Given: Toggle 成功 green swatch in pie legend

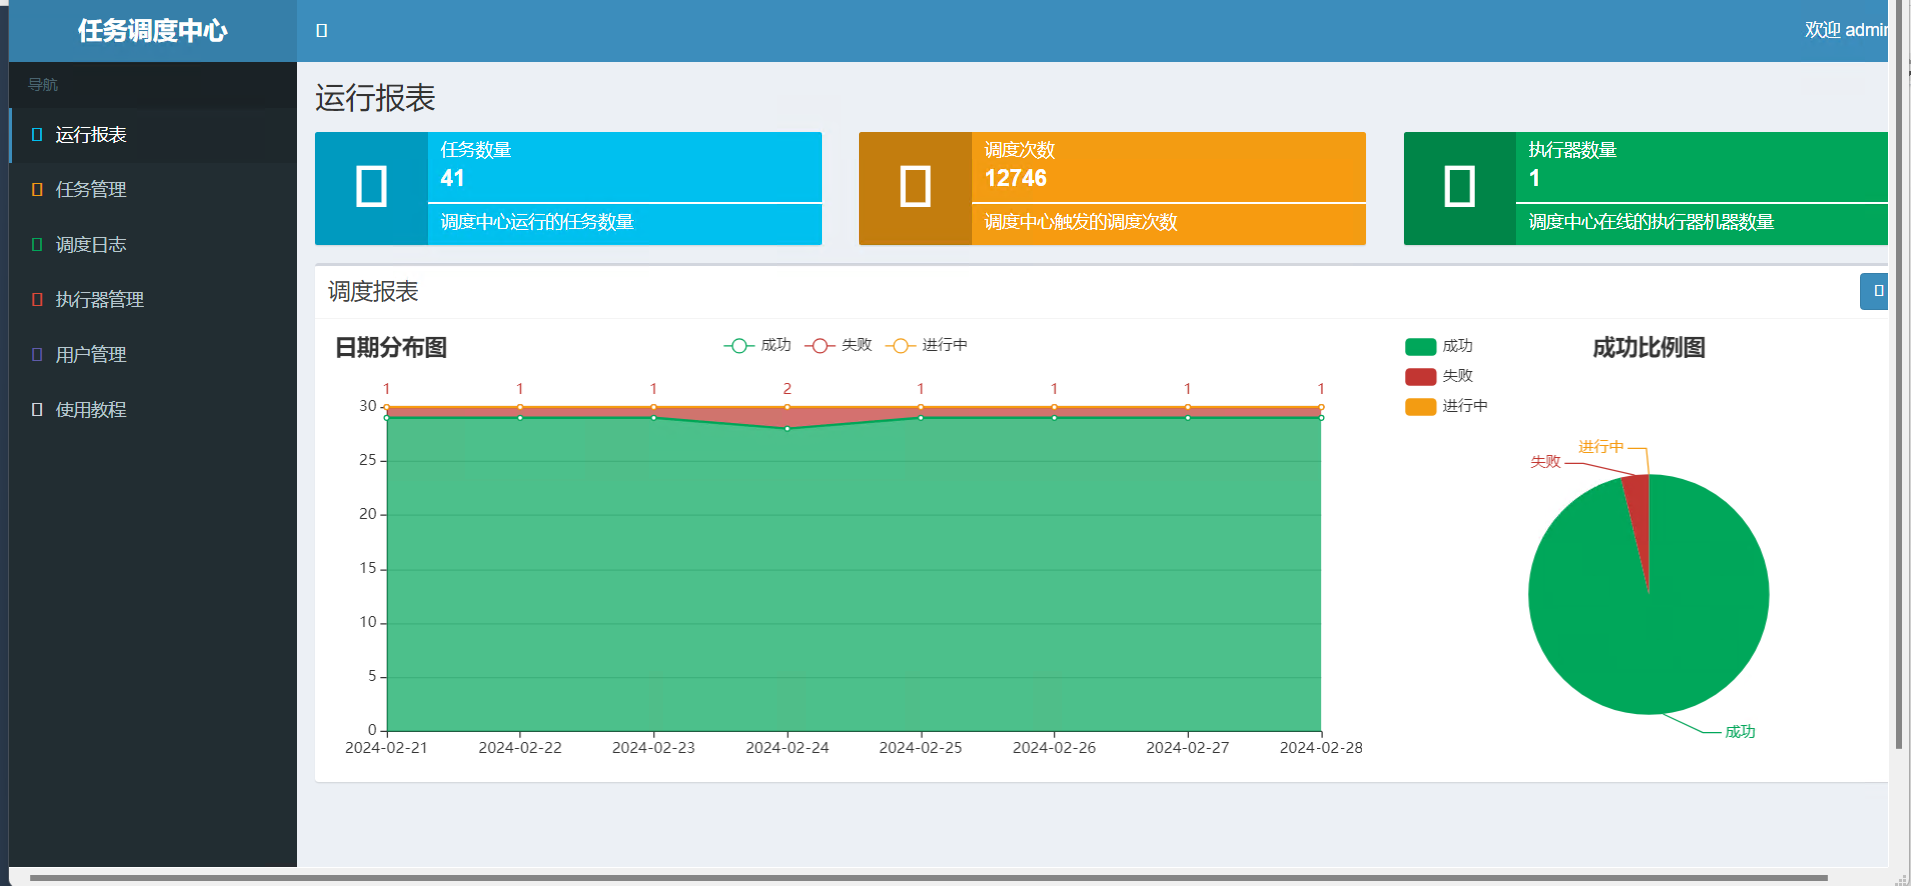Looking at the screenshot, I should (1420, 347).
